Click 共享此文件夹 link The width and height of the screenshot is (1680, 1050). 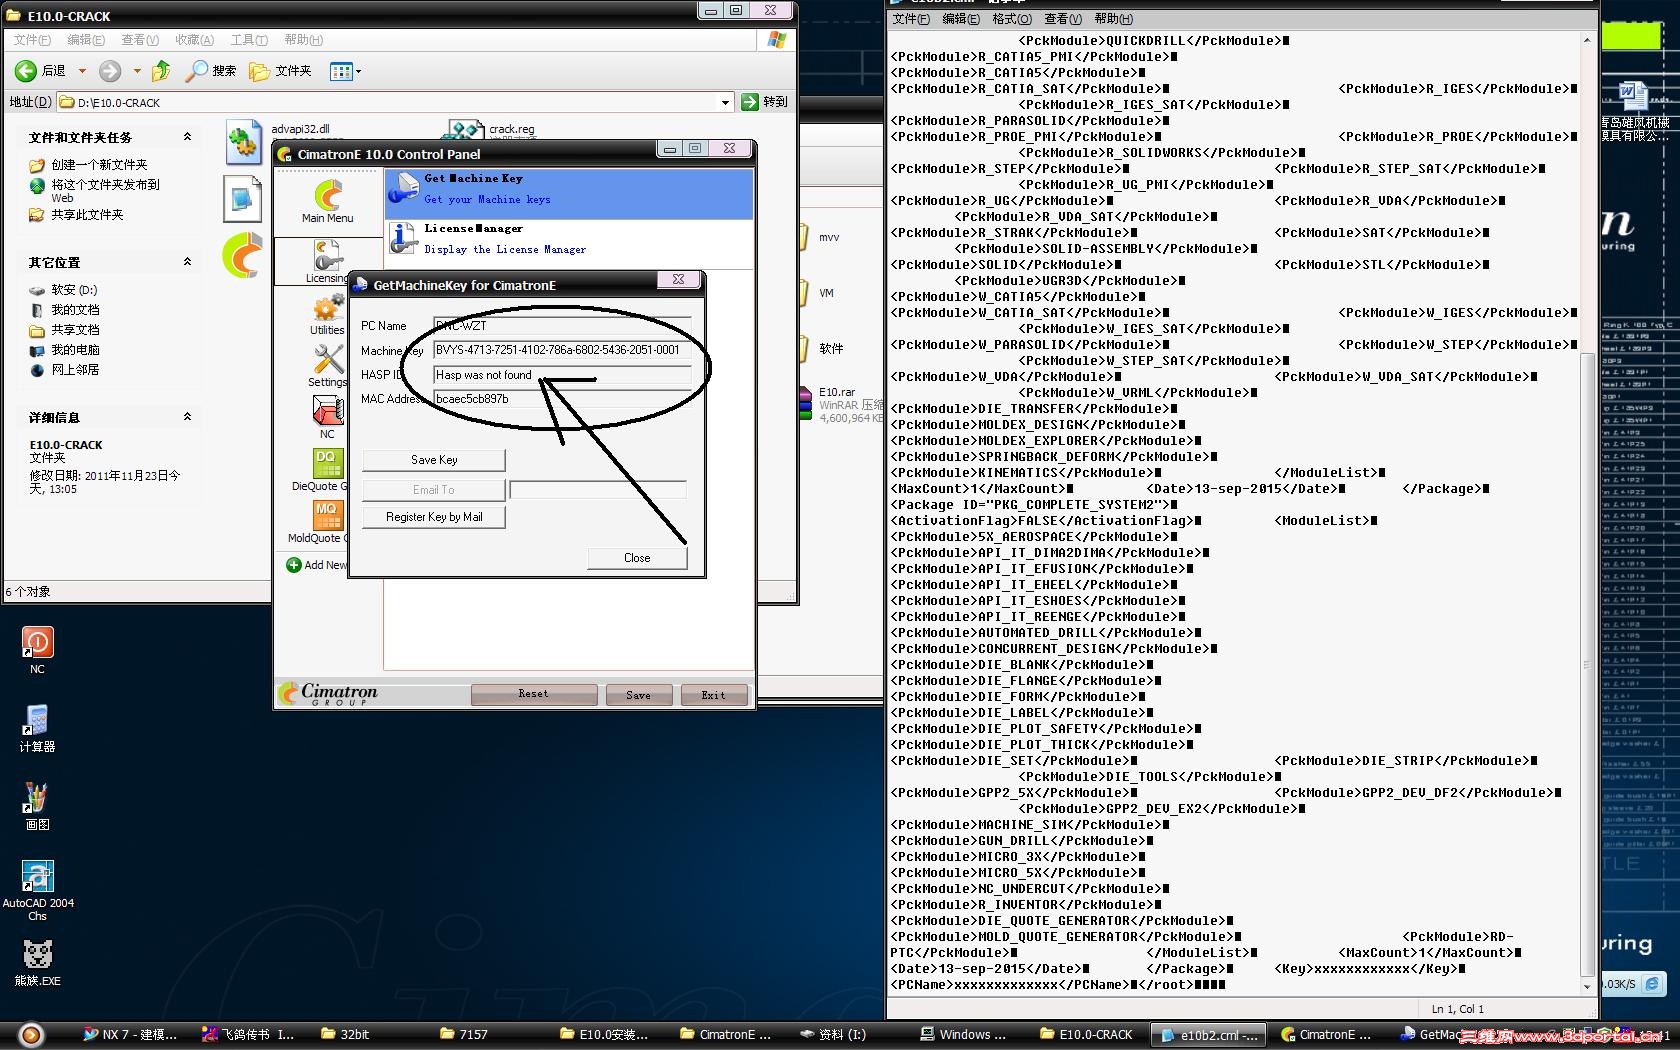tap(87, 215)
